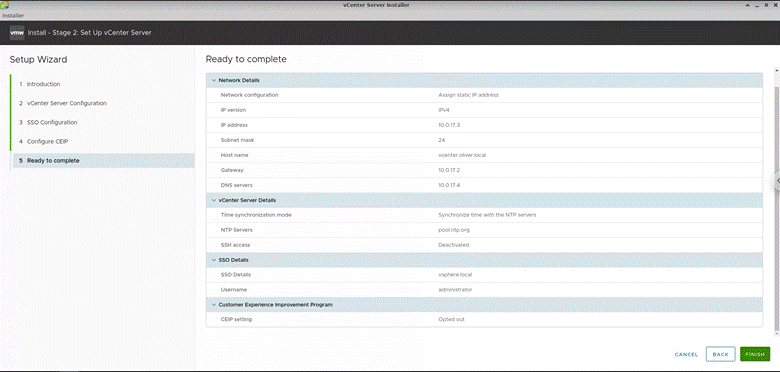
Task: Click the host name vcenter.oliver.local
Action: [462, 155]
